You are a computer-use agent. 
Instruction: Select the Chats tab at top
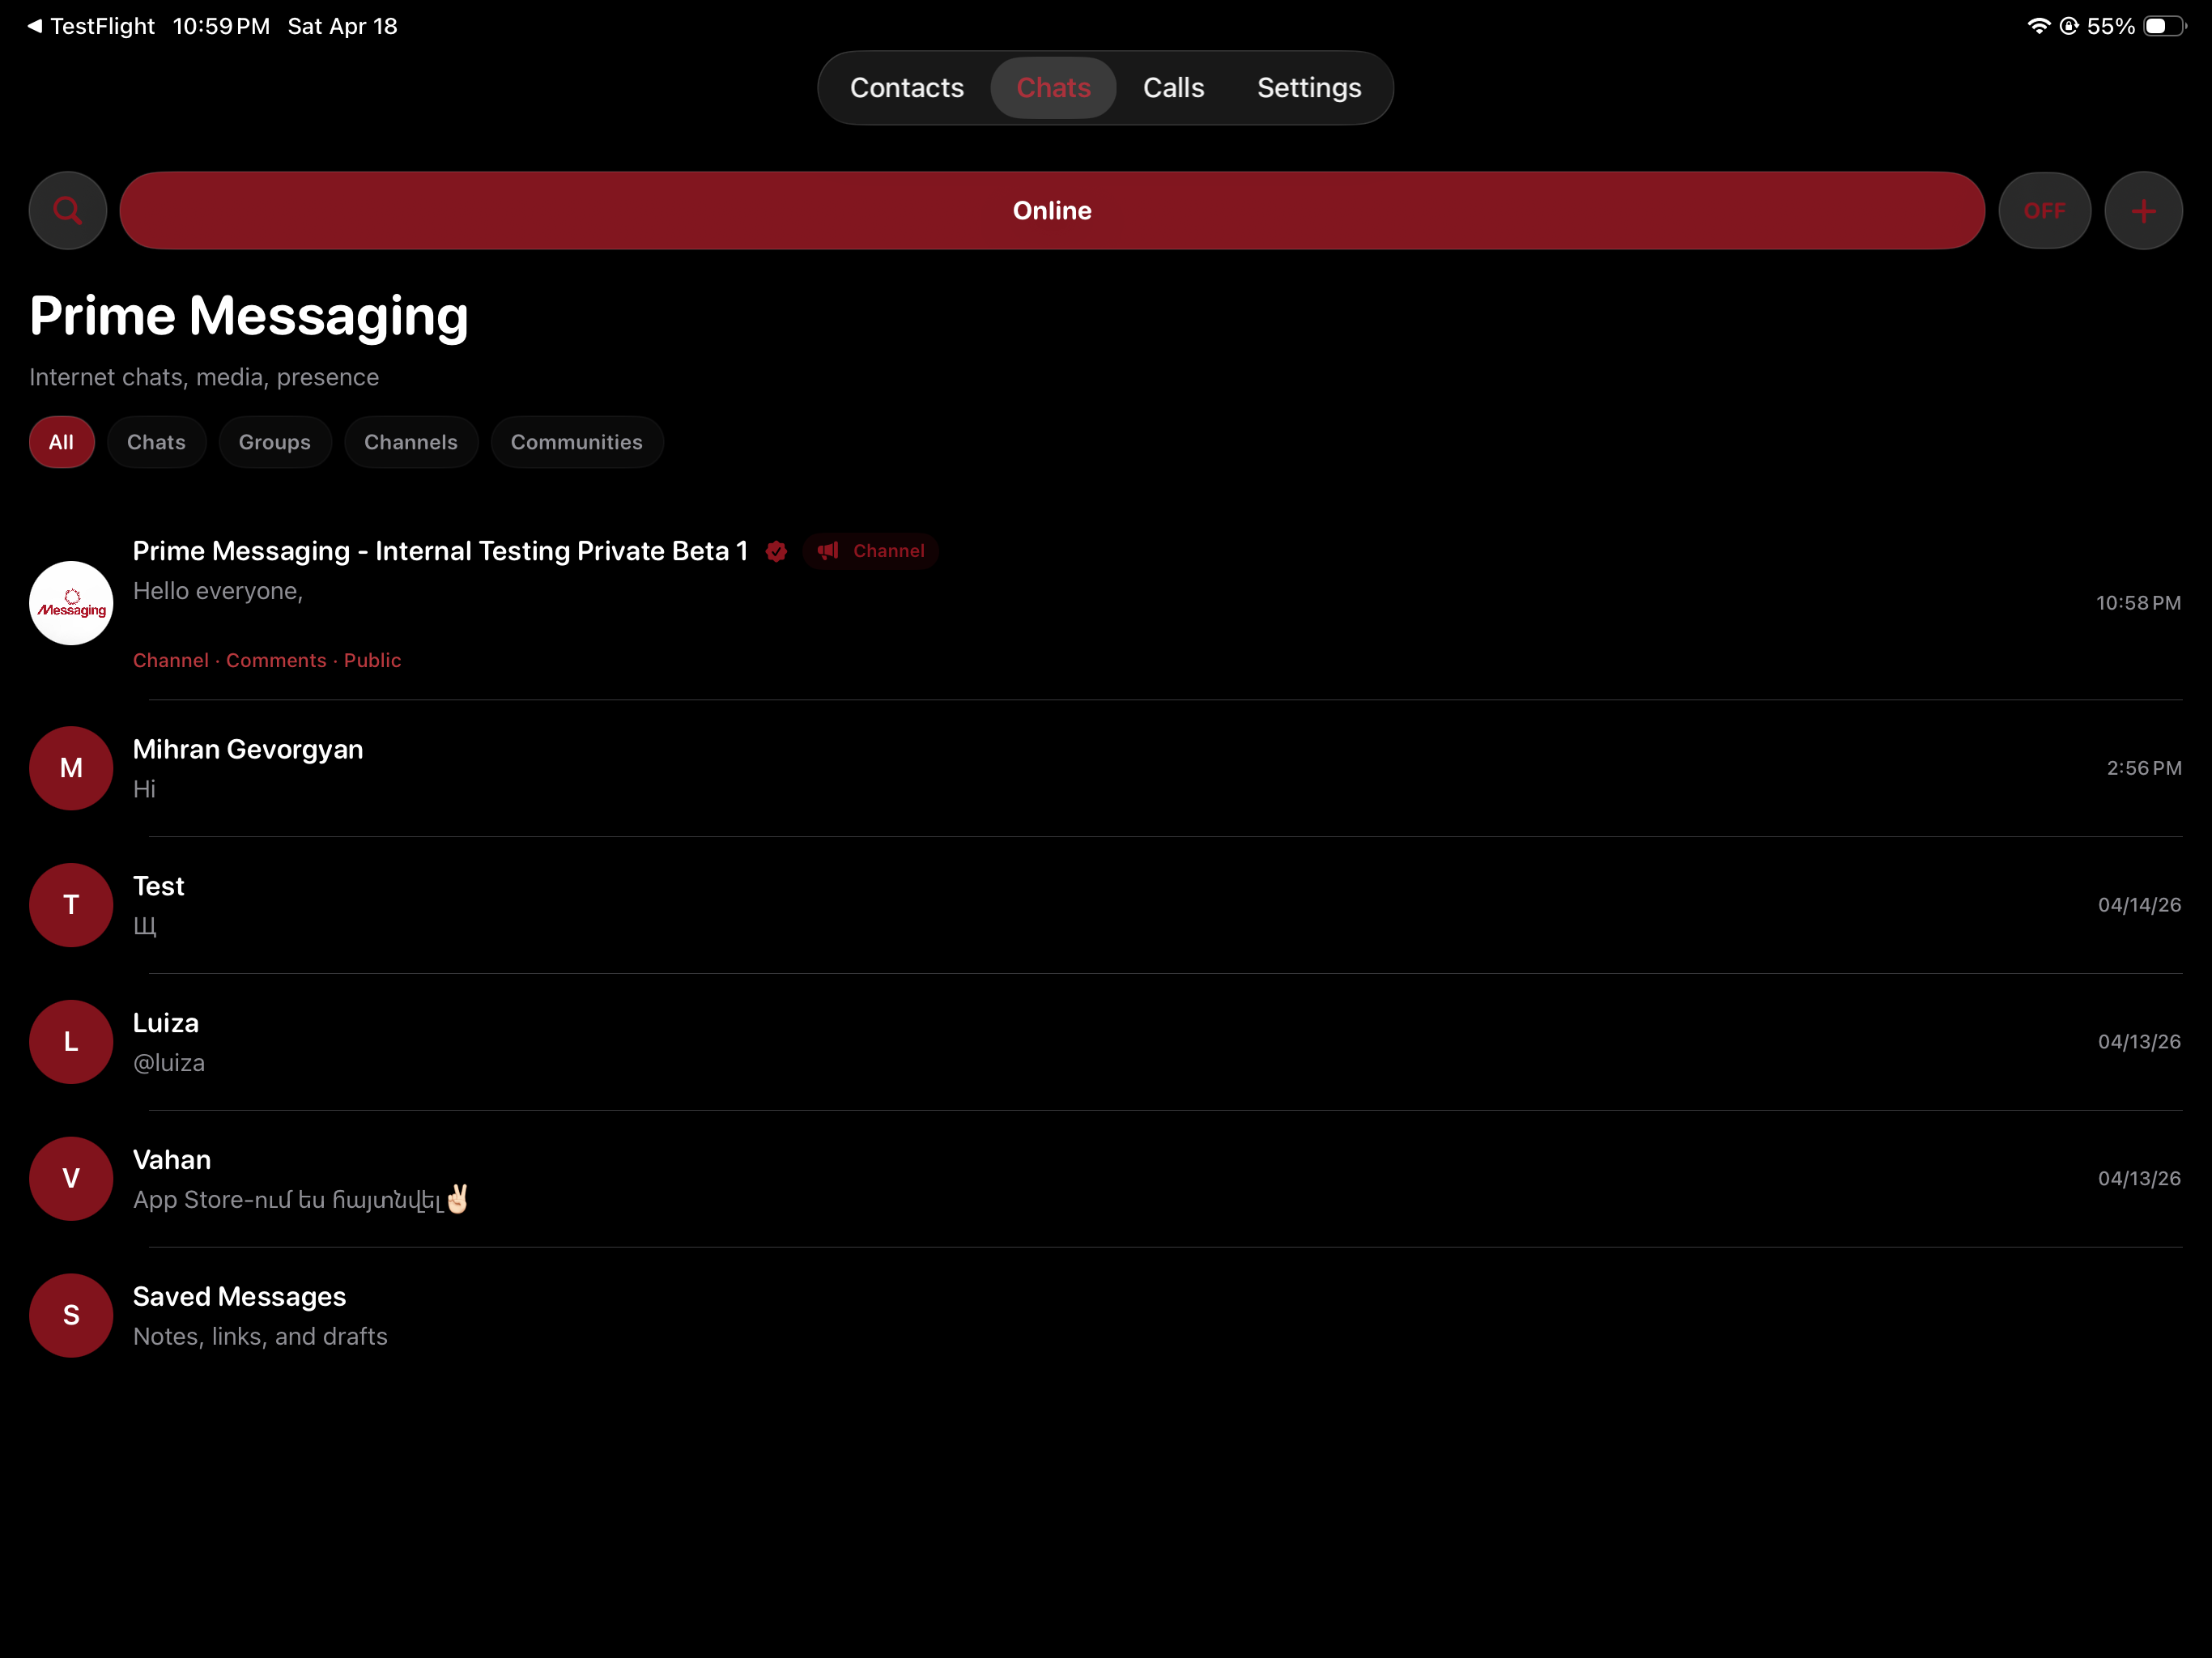tap(1053, 88)
